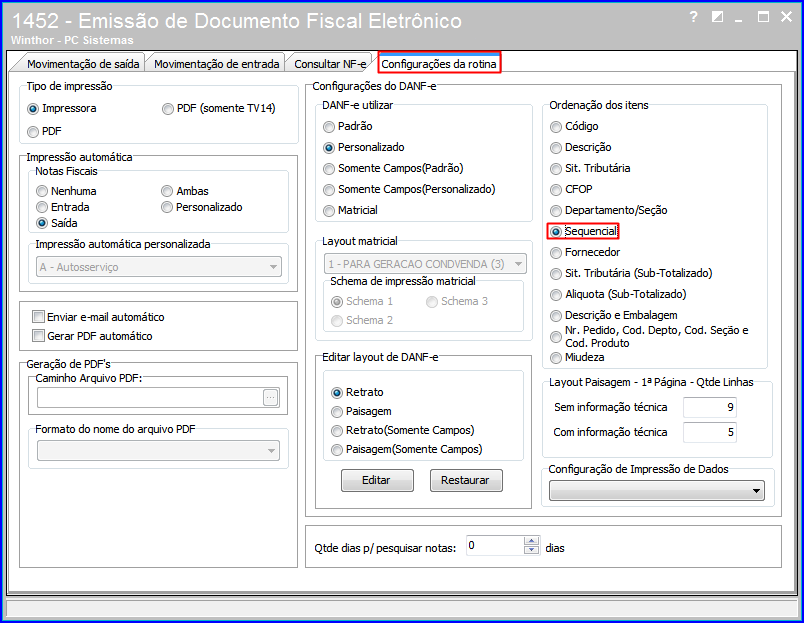This screenshot has width=804, height=623.
Task: Choose Somente Campos(Personalizado) option
Action: pyautogui.click(x=409, y=189)
